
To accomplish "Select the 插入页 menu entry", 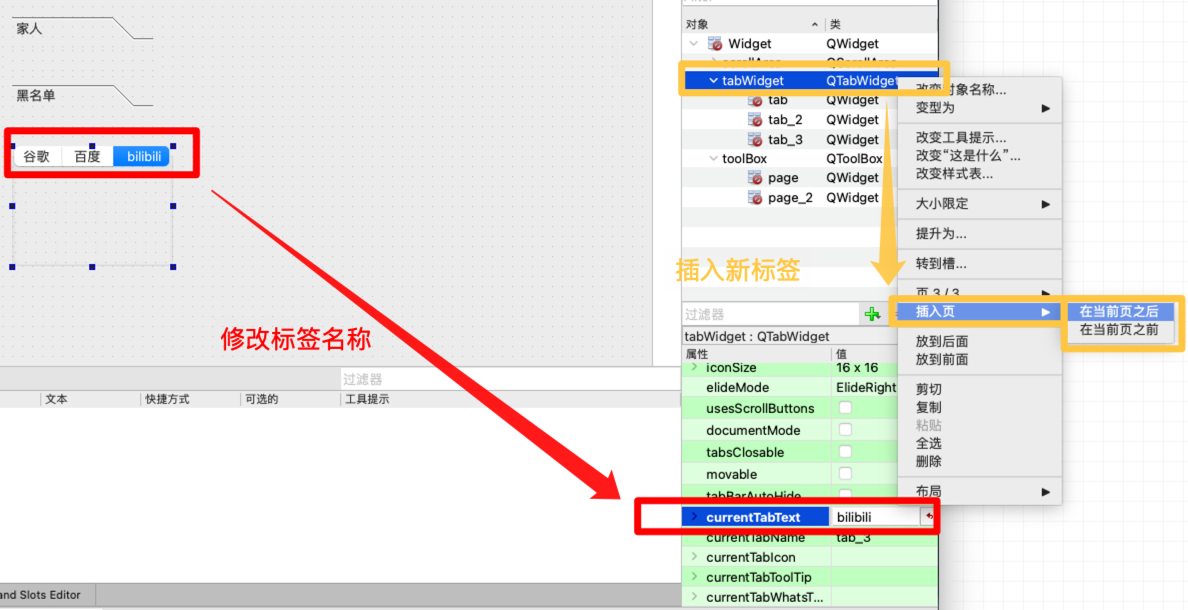I will point(978,312).
